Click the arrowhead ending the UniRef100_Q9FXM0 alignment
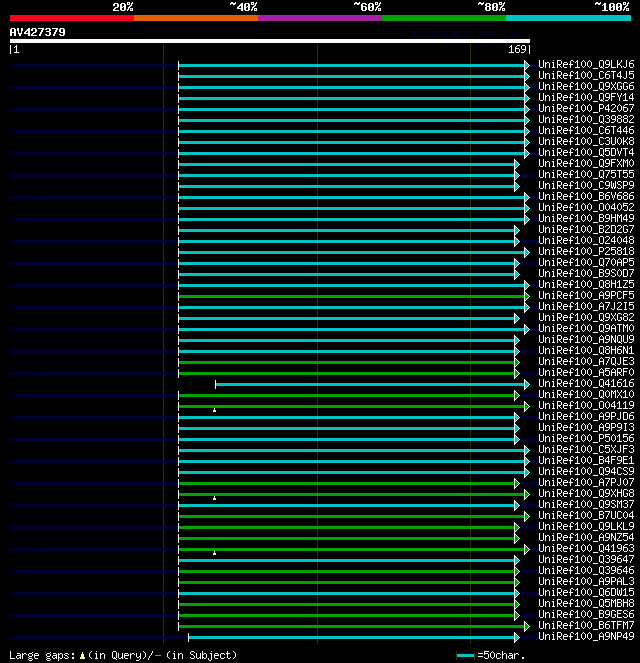This screenshot has height=663, width=640. [x=517, y=164]
